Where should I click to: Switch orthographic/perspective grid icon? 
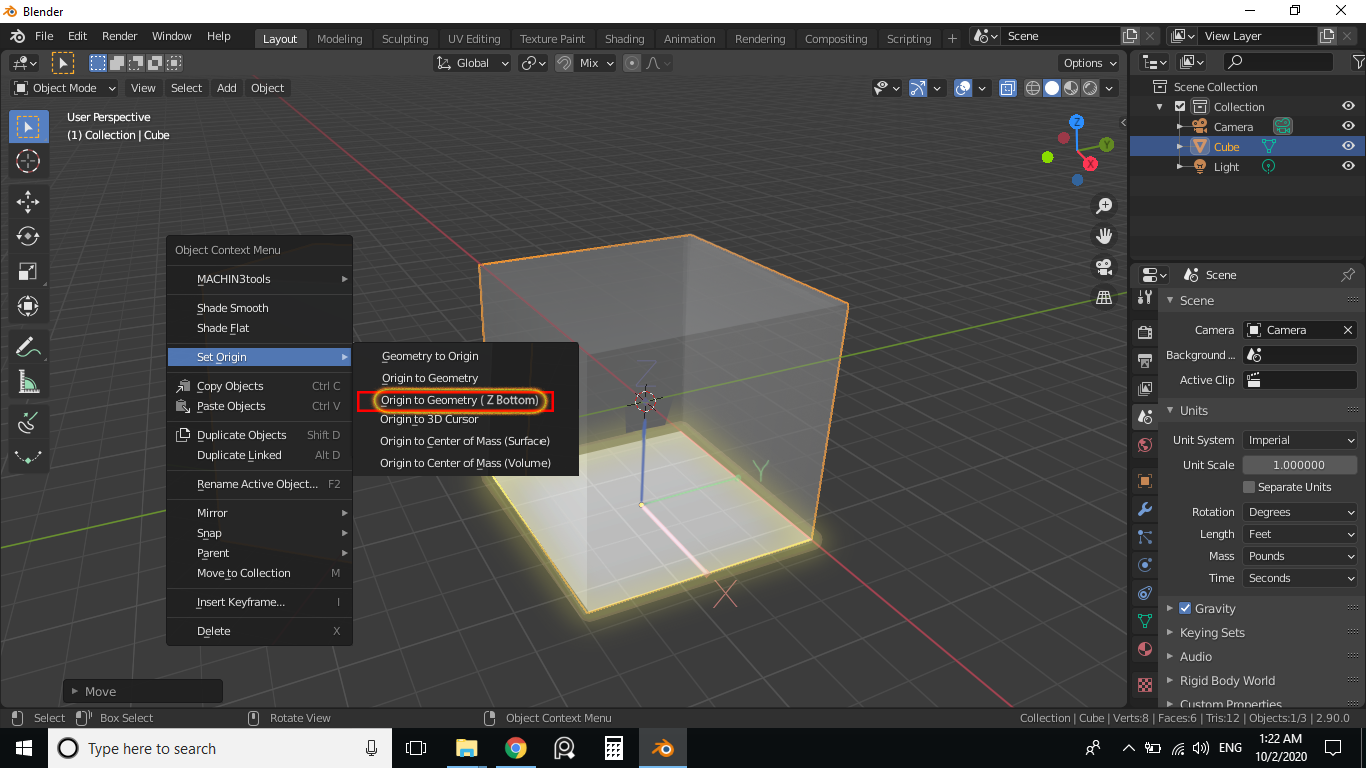(x=1104, y=297)
